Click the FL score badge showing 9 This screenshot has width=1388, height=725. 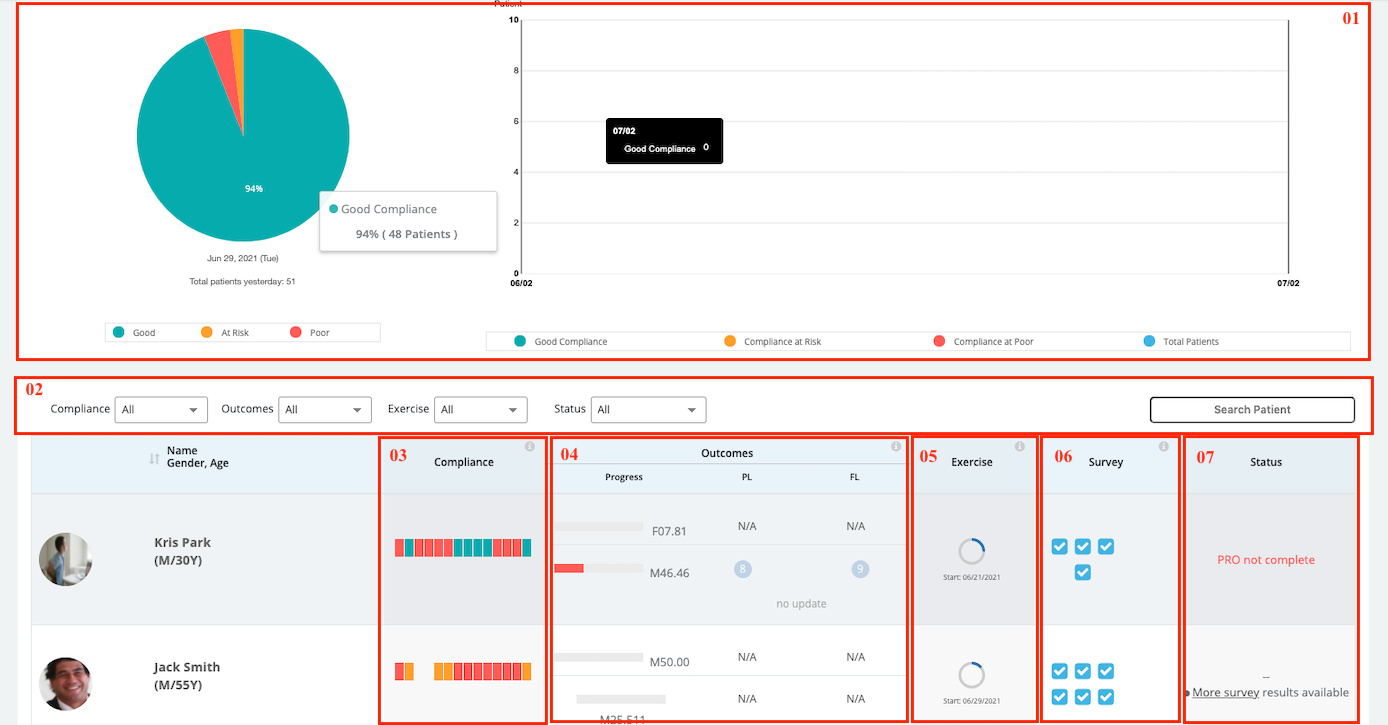(860, 569)
